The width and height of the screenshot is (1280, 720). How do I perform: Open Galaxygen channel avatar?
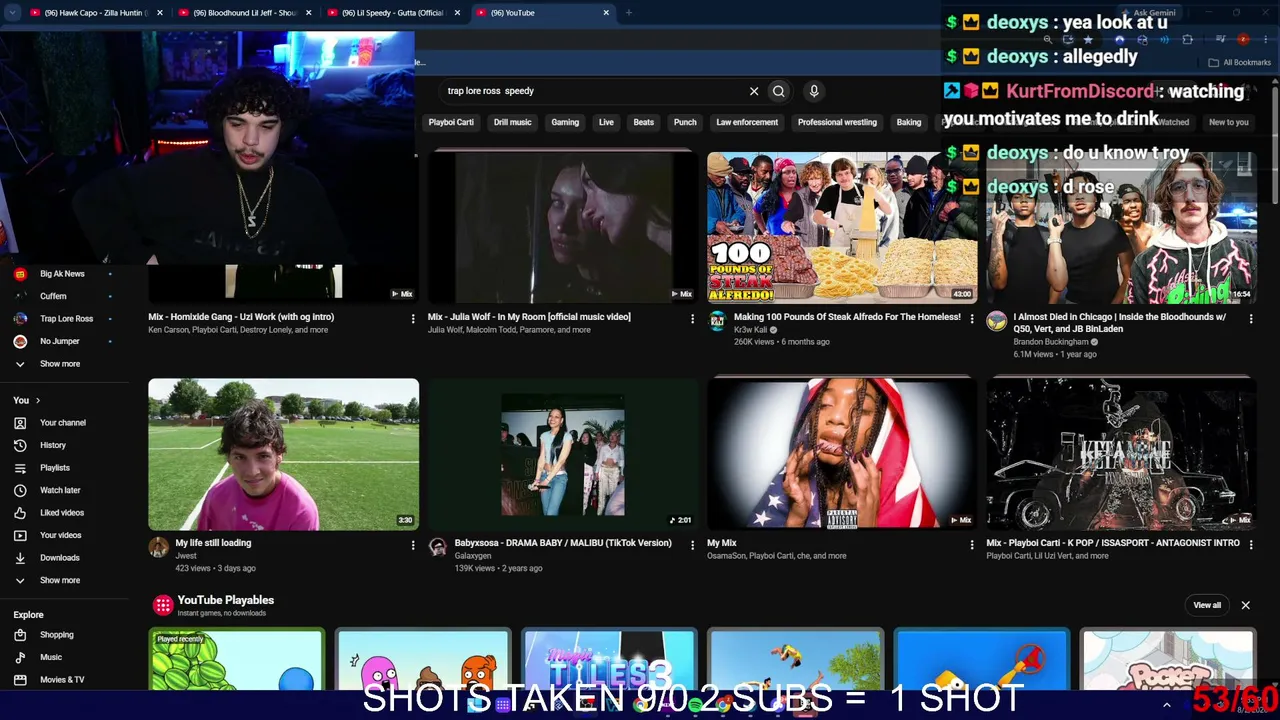click(x=437, y=546)
